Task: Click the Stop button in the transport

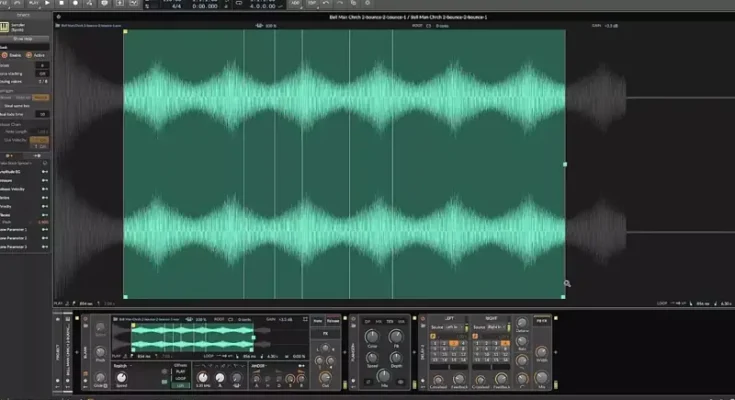Action: pyautogui.click(x=62, y=4)
